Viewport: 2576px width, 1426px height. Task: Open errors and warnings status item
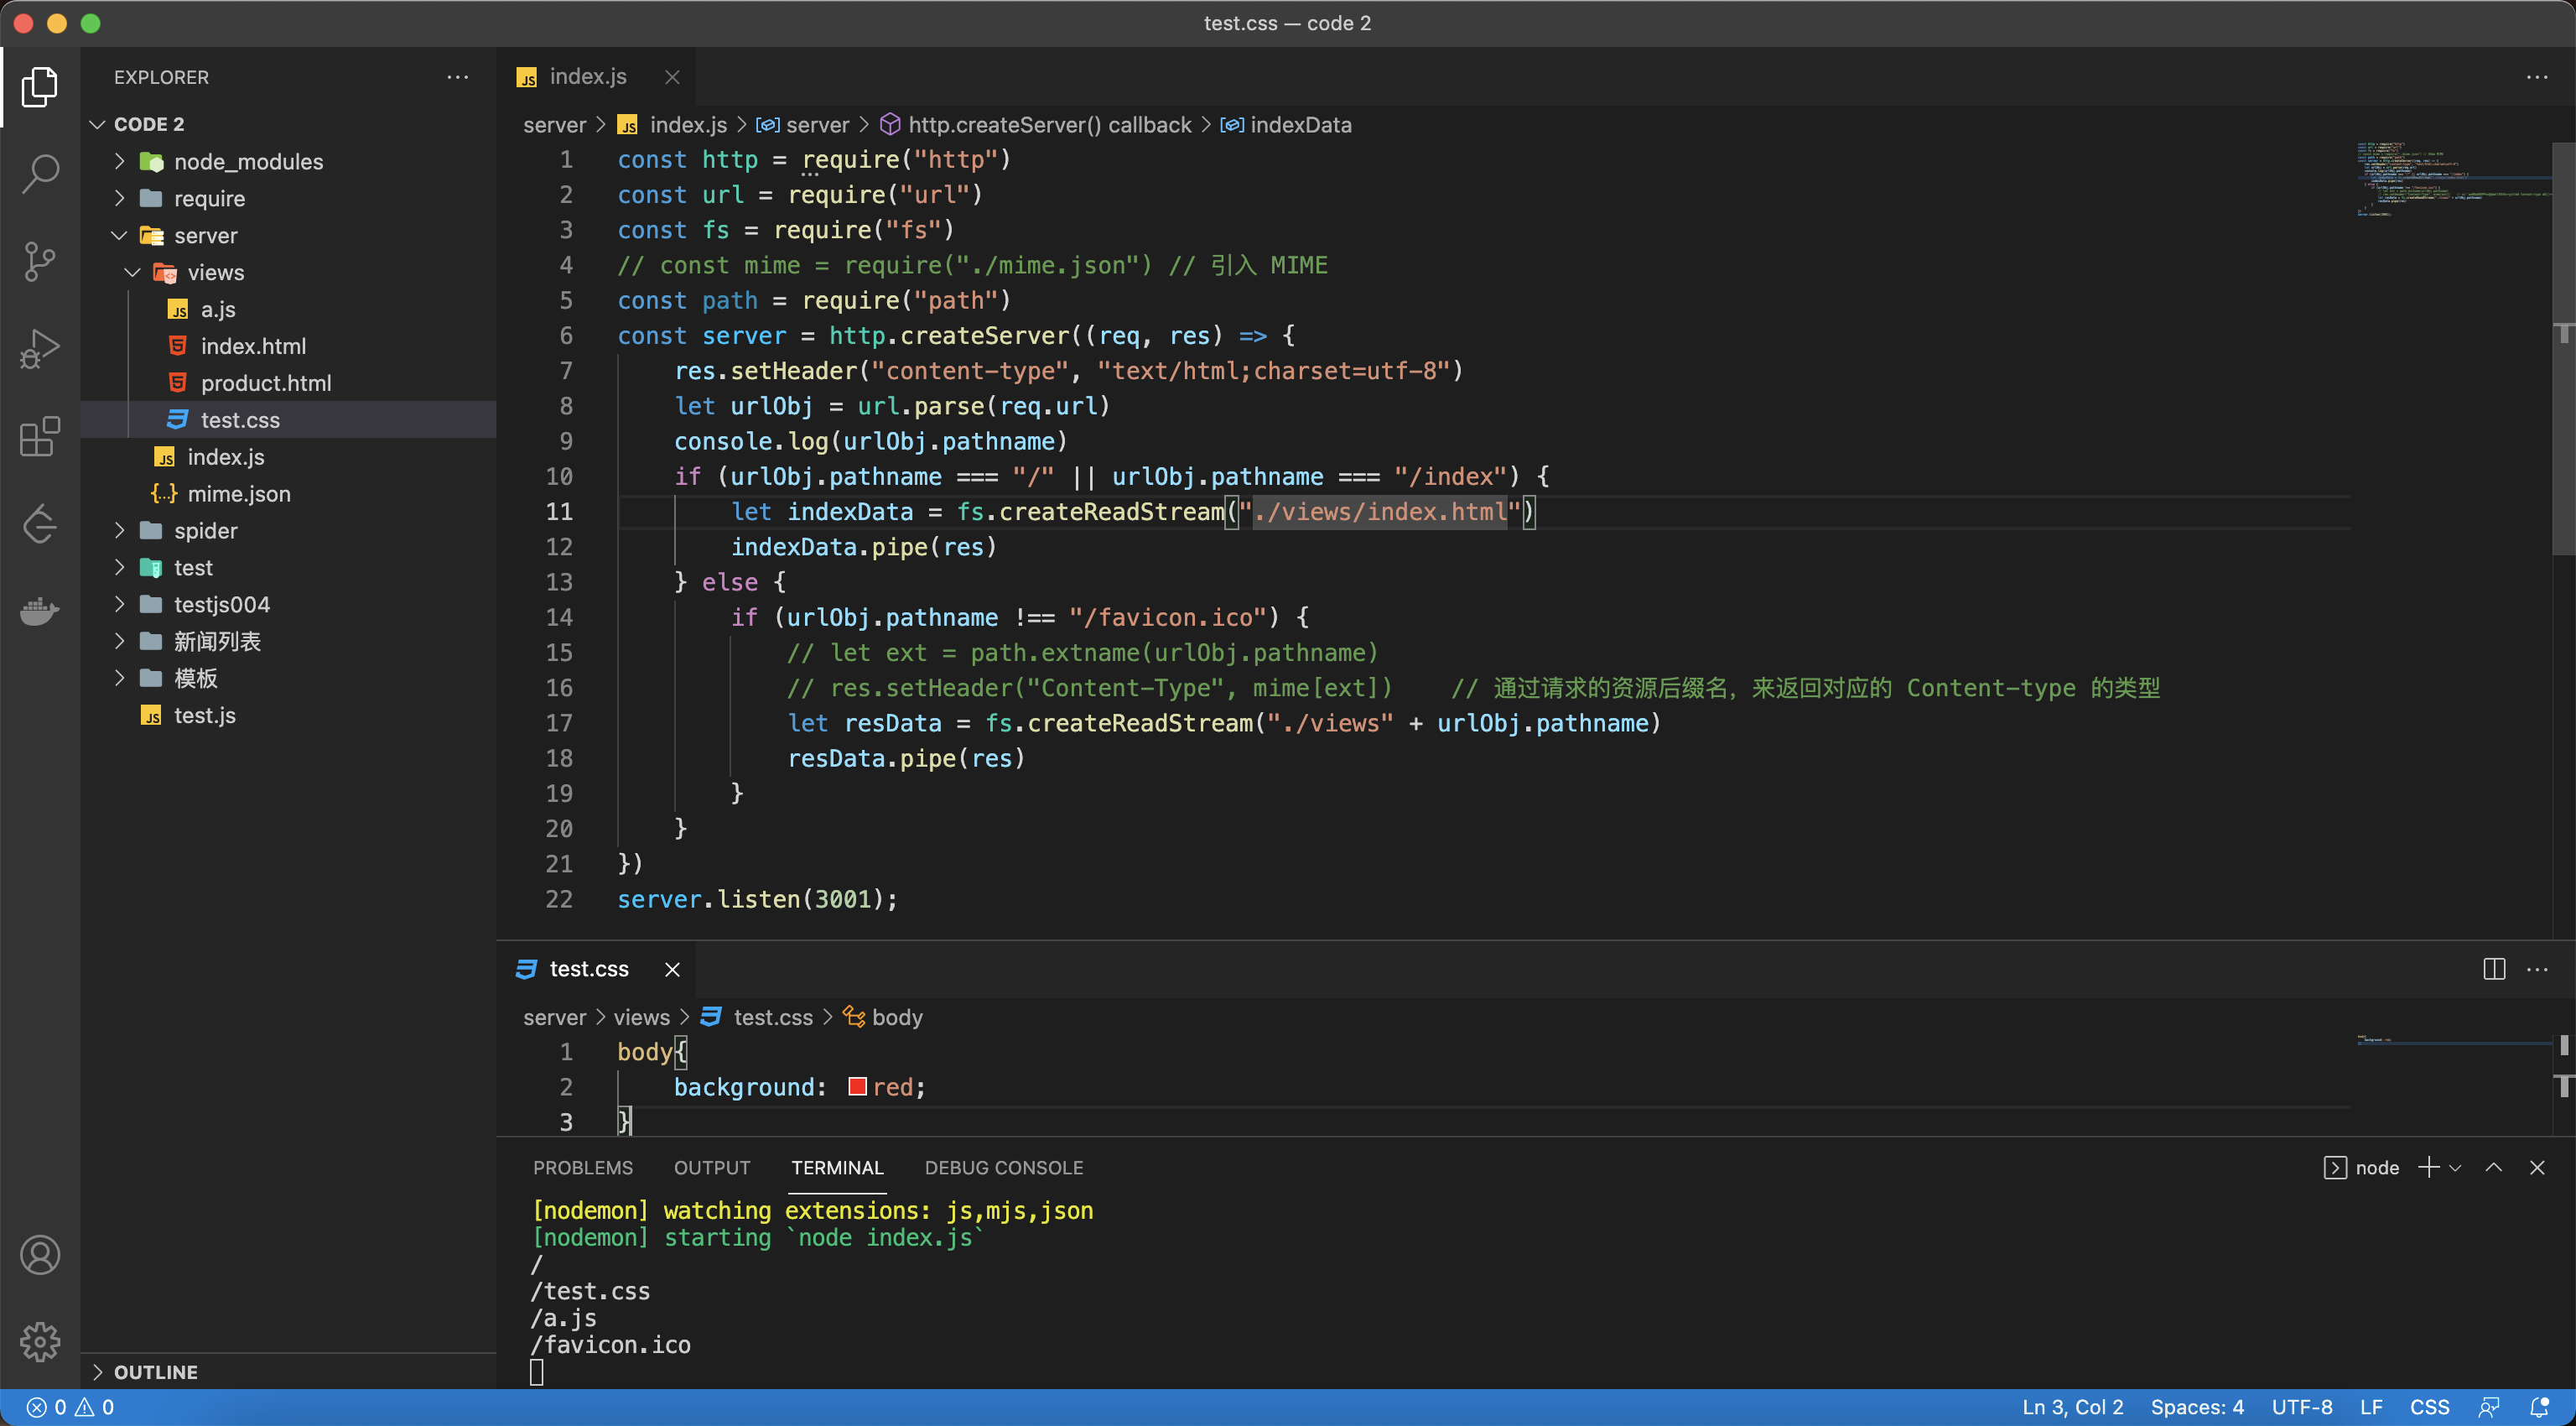coord(70,1407)
